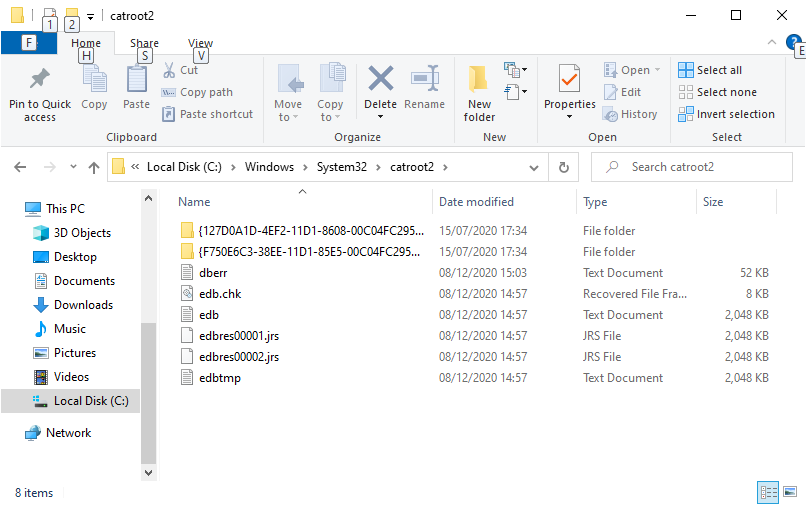Open the blue Help question mark icon
This screenshot has width=806, height=505.
tap(793, 42)
